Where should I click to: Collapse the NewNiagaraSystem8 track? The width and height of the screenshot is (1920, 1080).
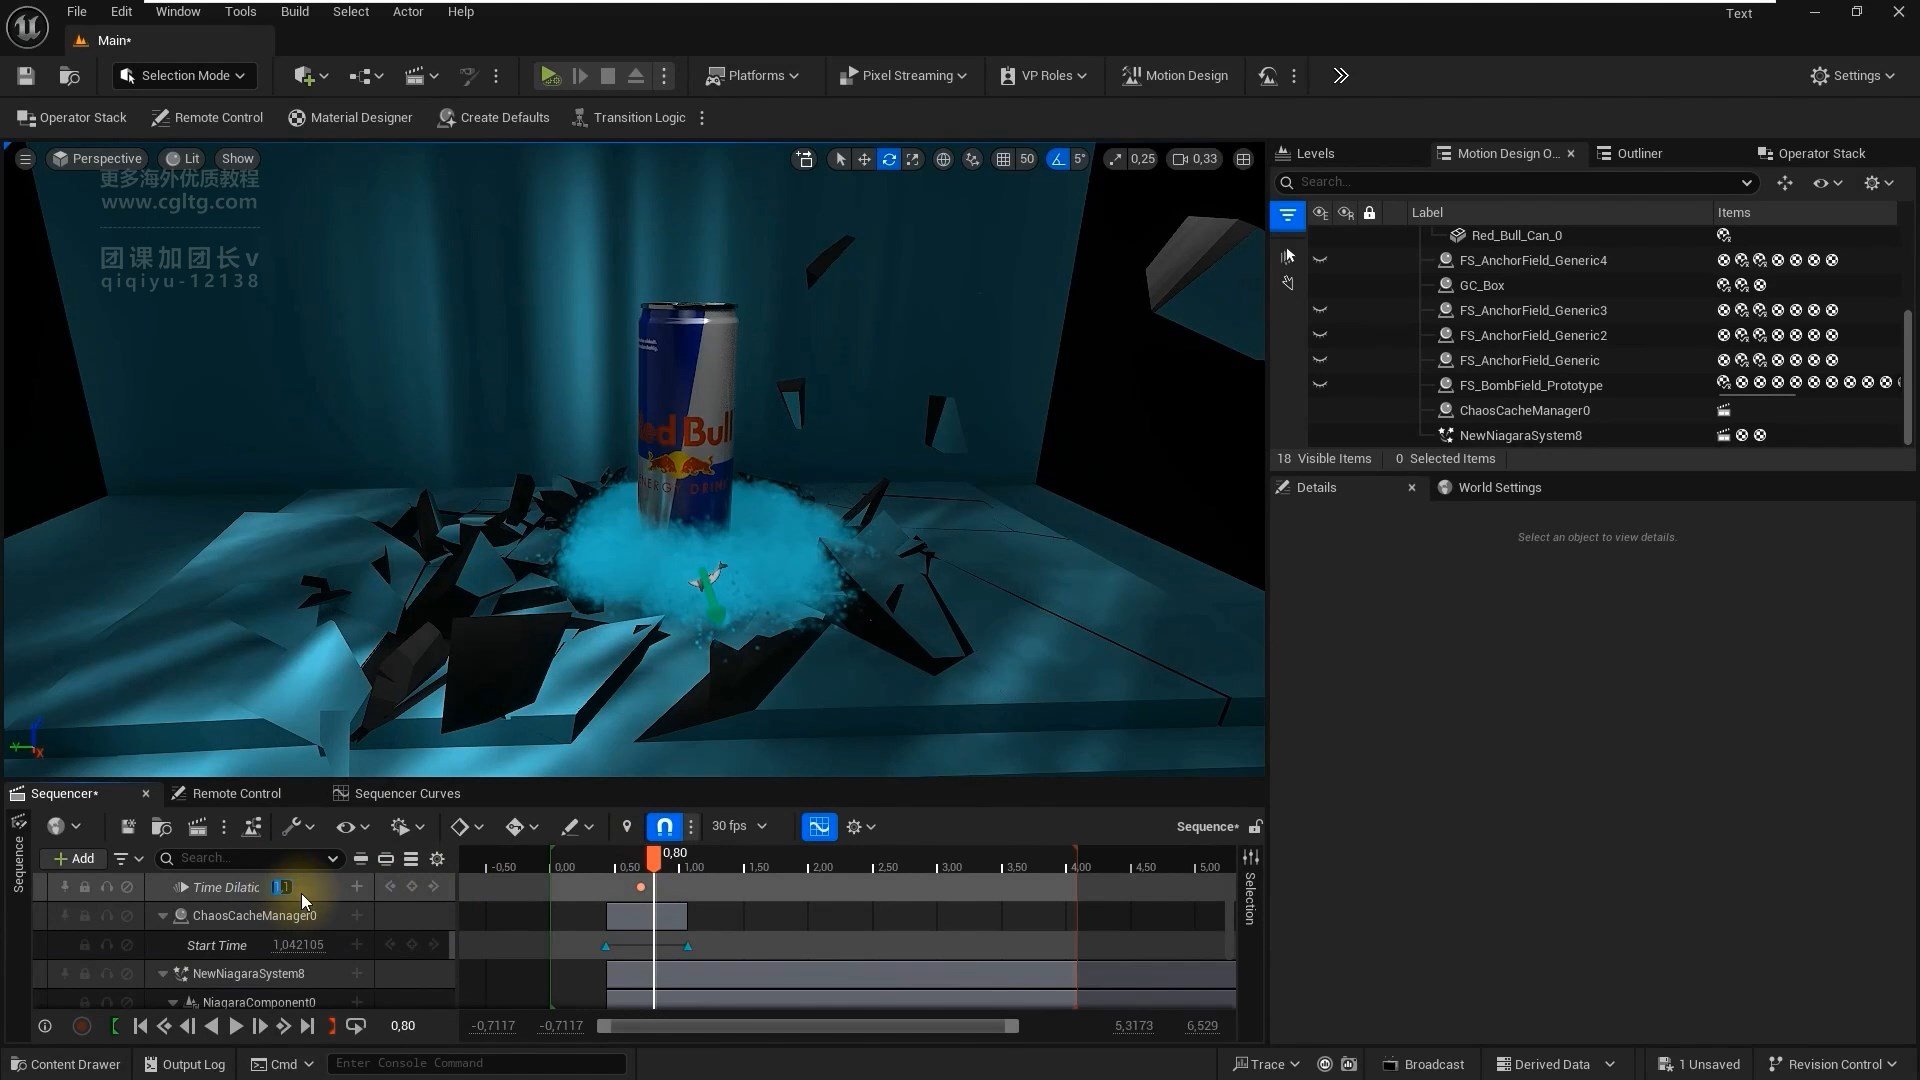point(163,974)
